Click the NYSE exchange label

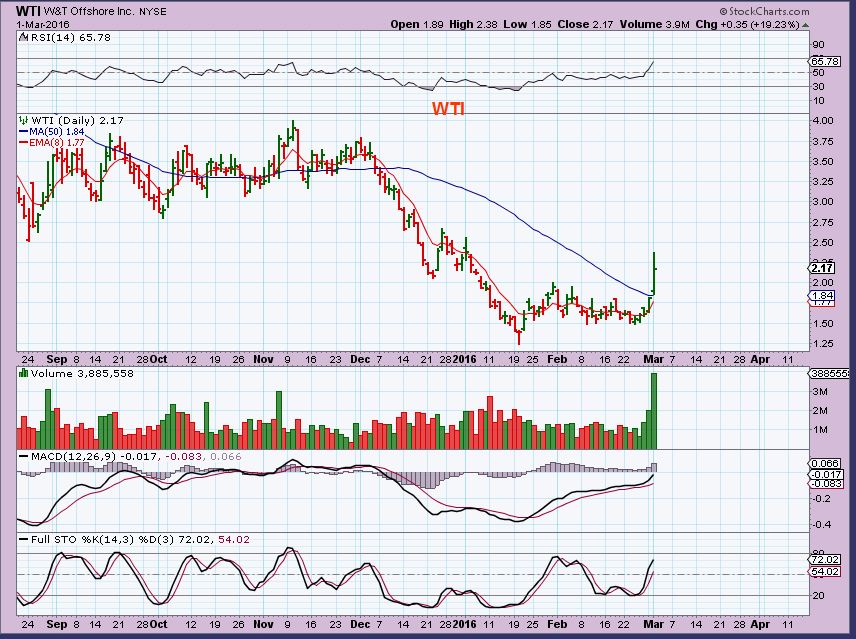pyautogui.click(x=152, y=11)
